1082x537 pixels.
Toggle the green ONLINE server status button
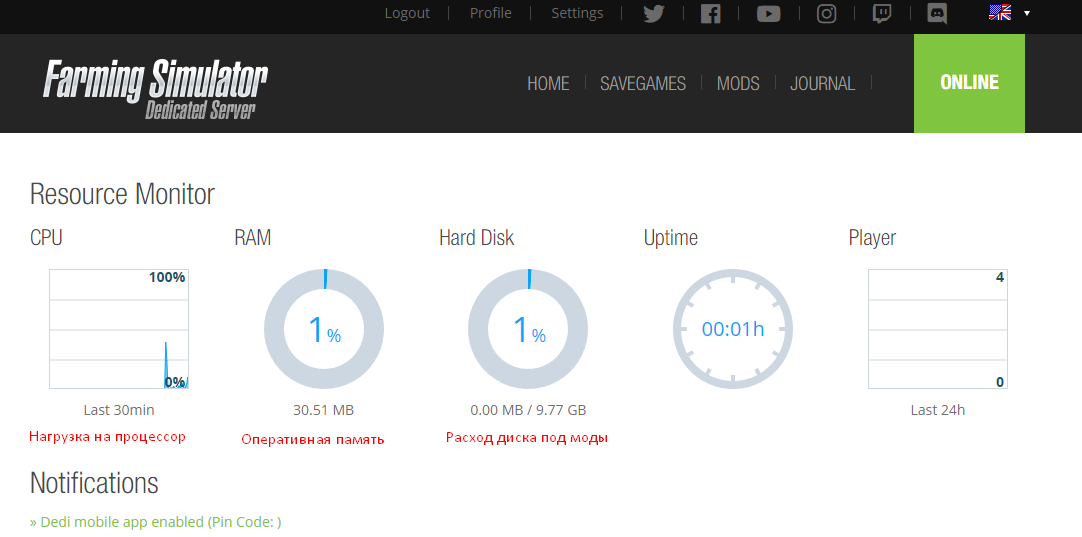click(969, 83)
